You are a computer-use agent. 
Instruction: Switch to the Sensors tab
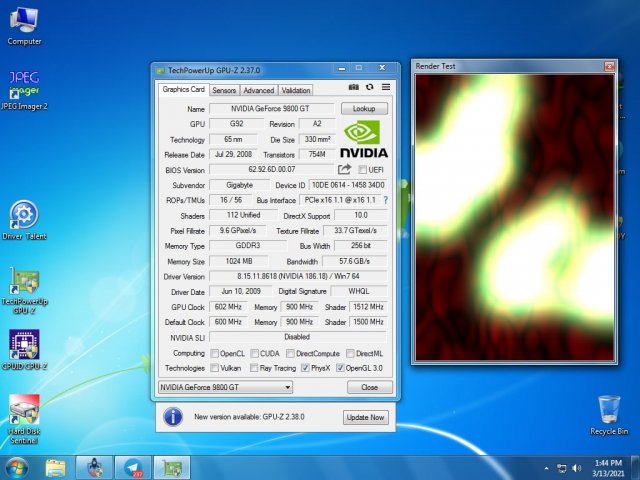coord(224,90)
